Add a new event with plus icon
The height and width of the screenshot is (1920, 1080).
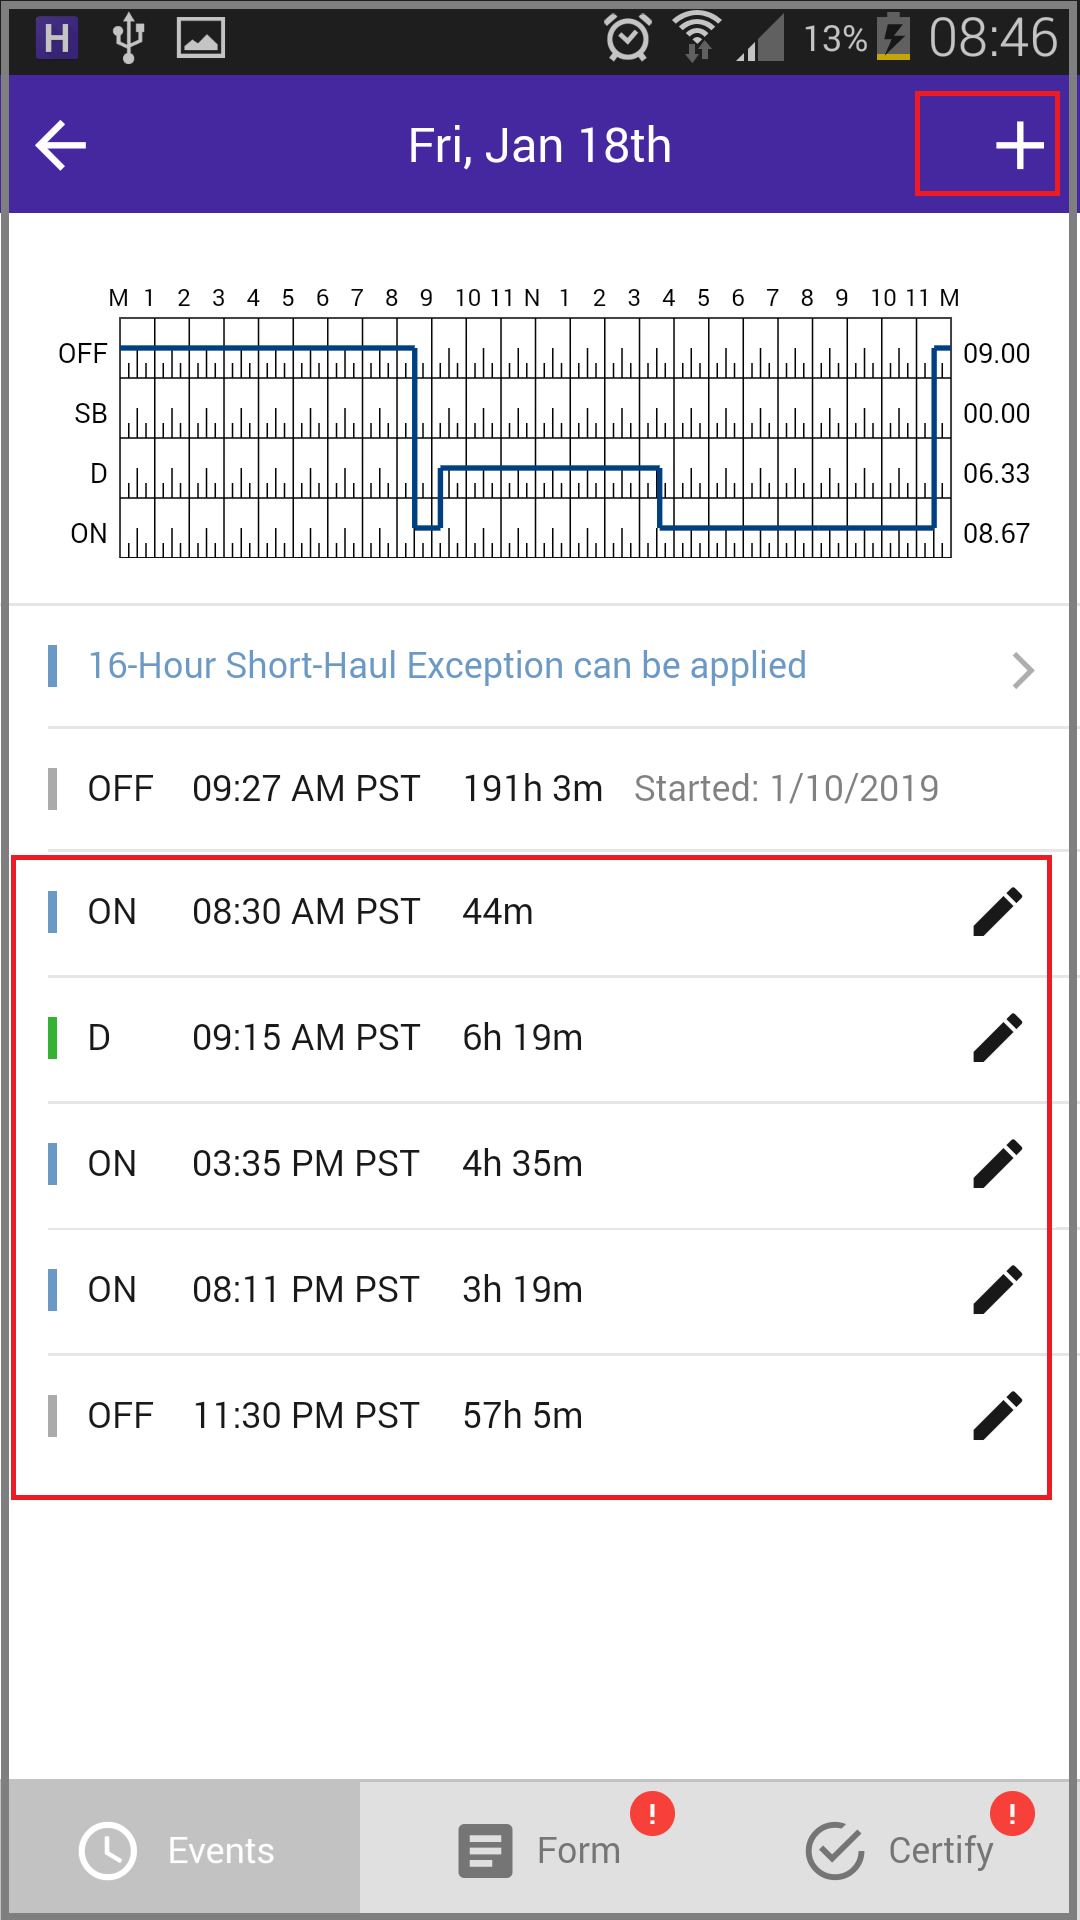[x=1019, y=145]
